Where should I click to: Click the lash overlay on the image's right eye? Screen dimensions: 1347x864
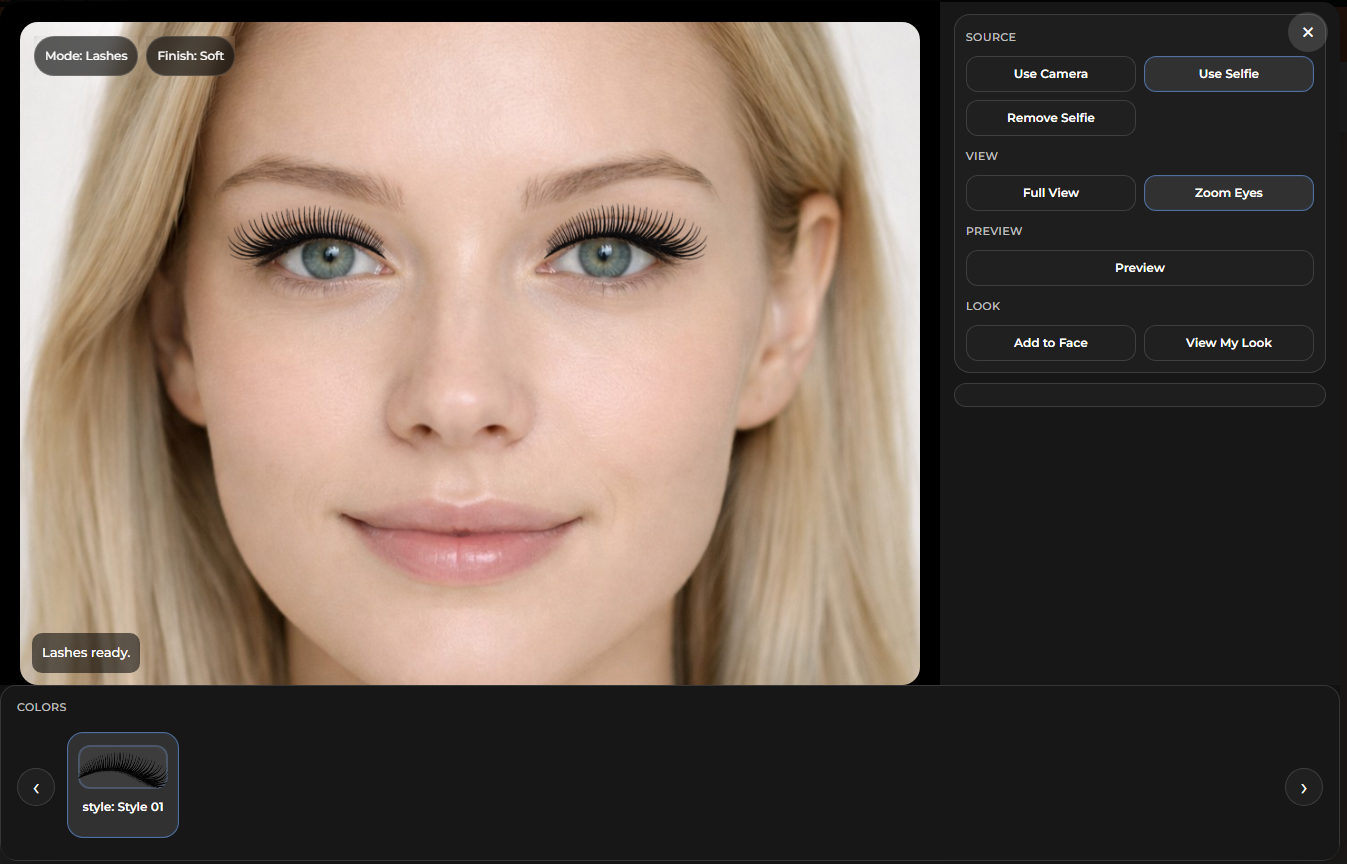coord(627,233)
